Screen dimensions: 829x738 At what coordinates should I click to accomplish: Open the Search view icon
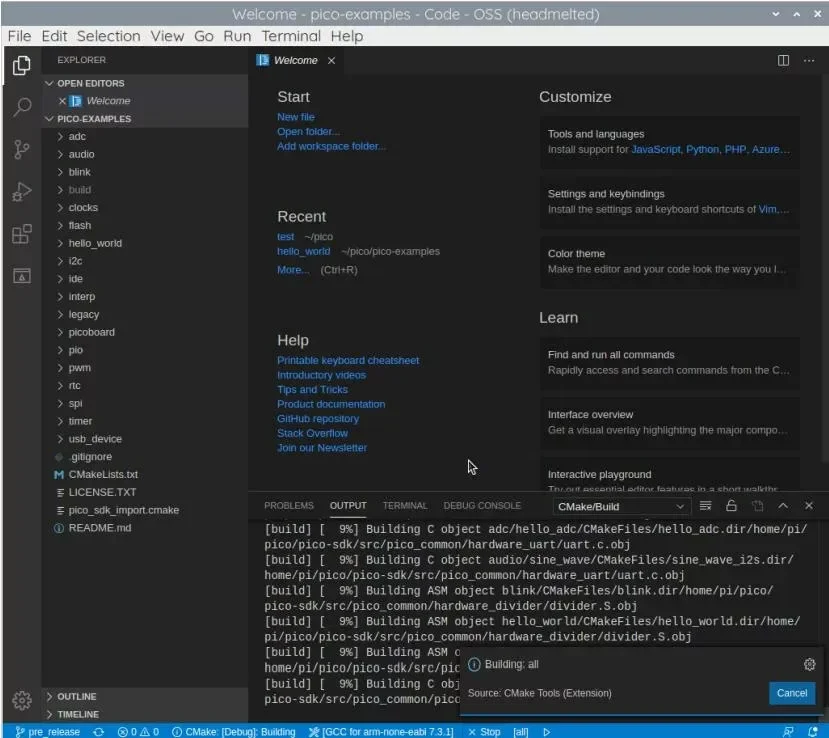coord(22,107)
